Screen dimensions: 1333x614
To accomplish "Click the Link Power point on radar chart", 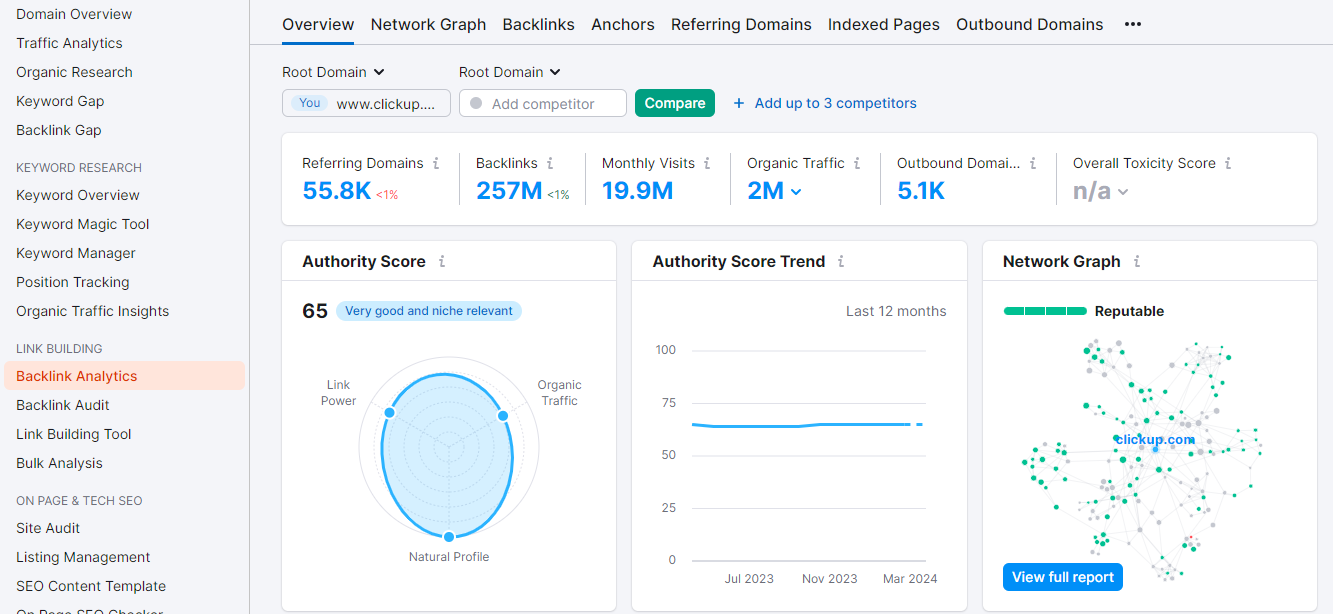I will [x=390, y=413].
